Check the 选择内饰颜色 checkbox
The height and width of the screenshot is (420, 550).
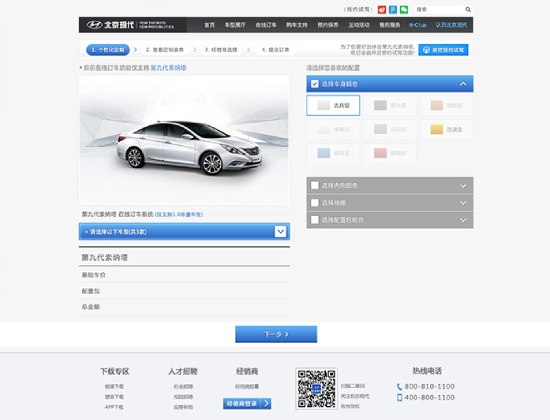pyautogui.click(x=315, y=185)
